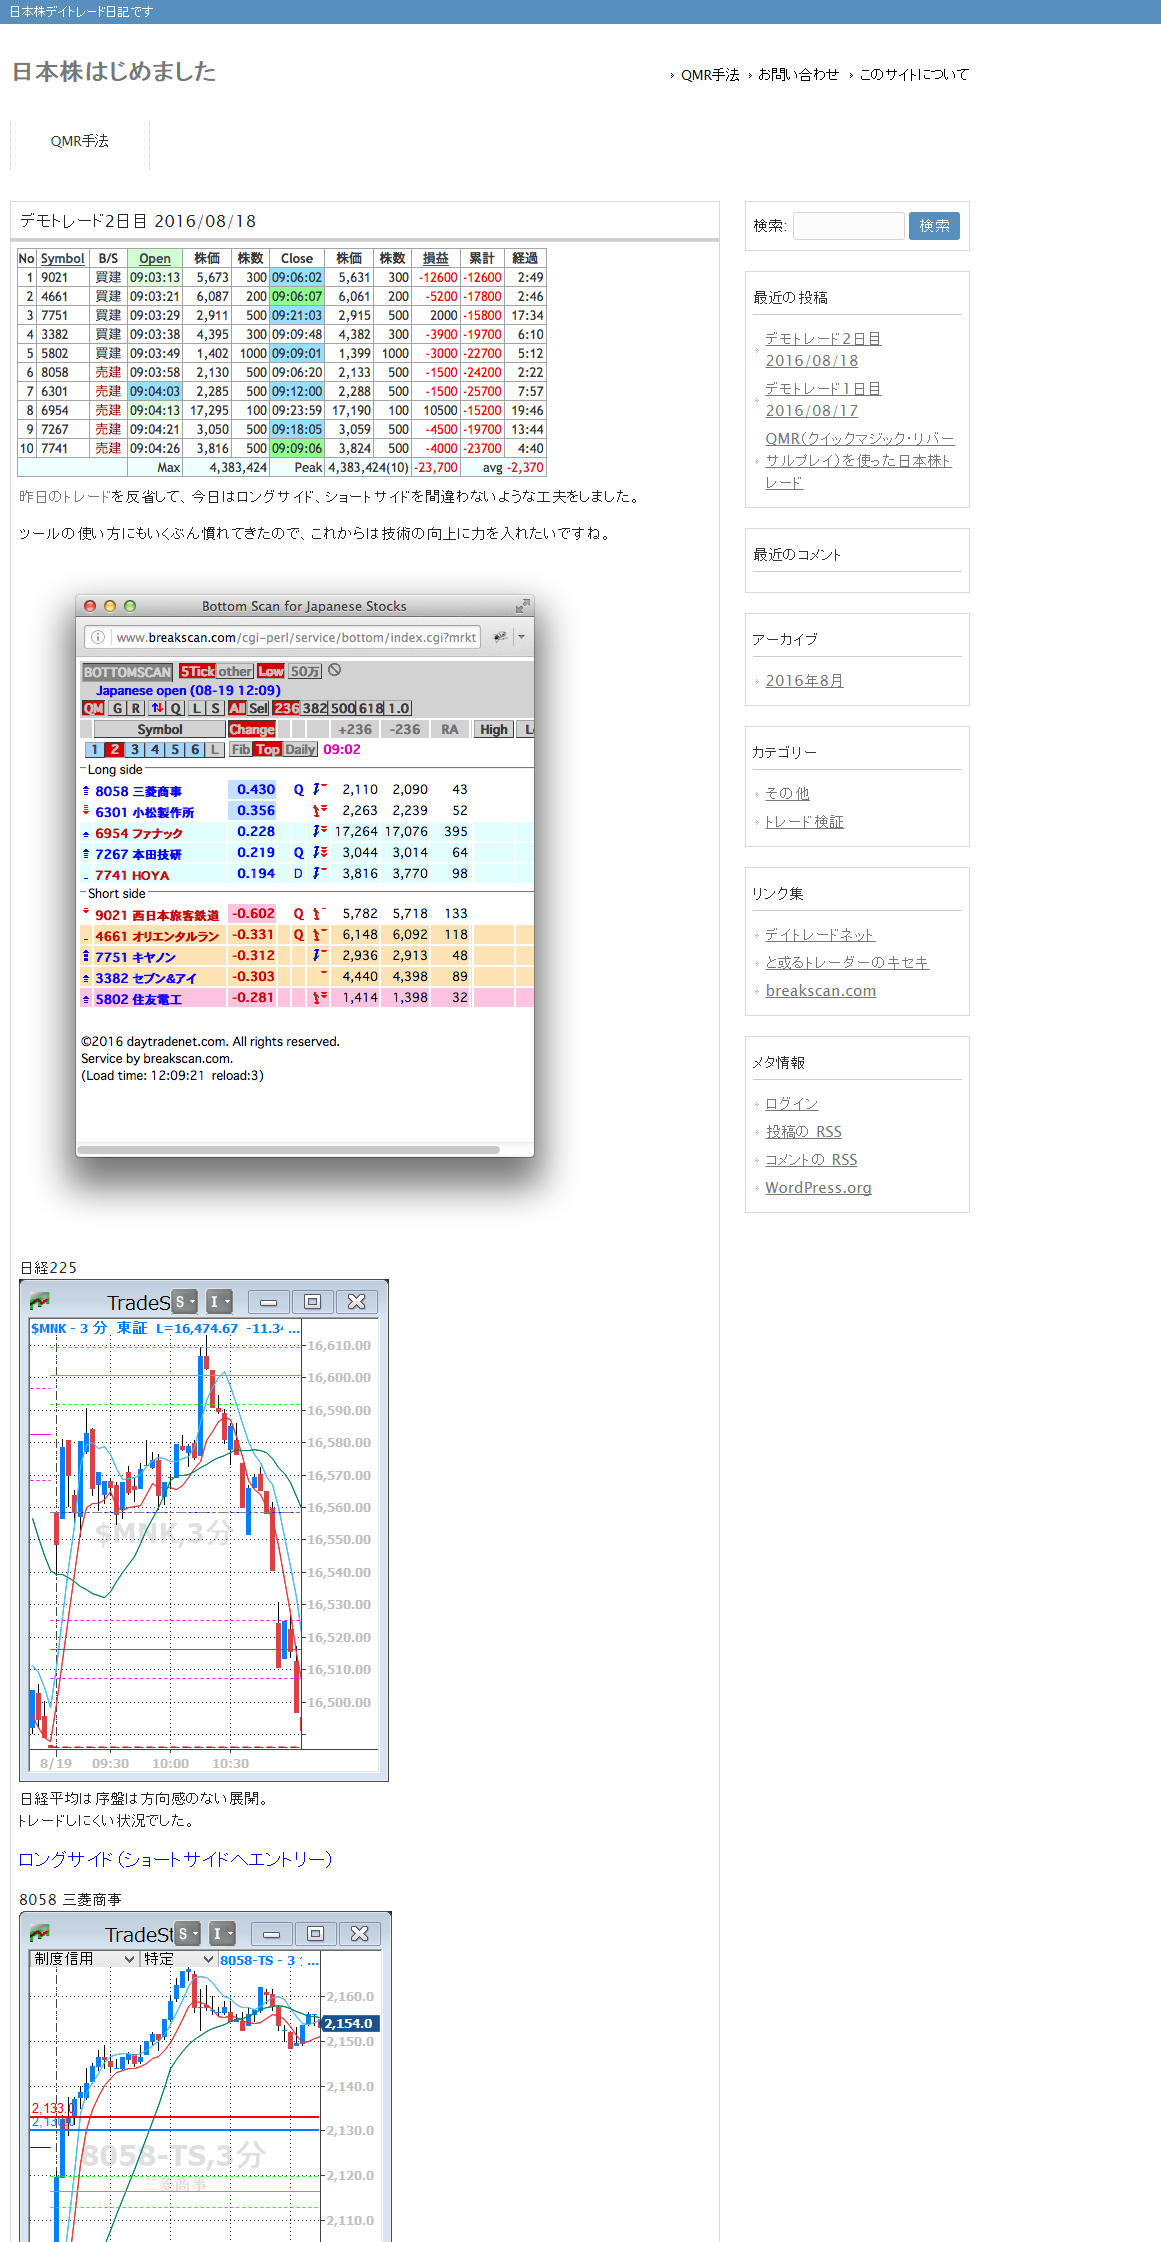Image resolution: width=1161 pixels, height=2242 pixels.
Task: Toggle the 382 ratio filter button
Action: pyautogui.click(x=315, y=708)
